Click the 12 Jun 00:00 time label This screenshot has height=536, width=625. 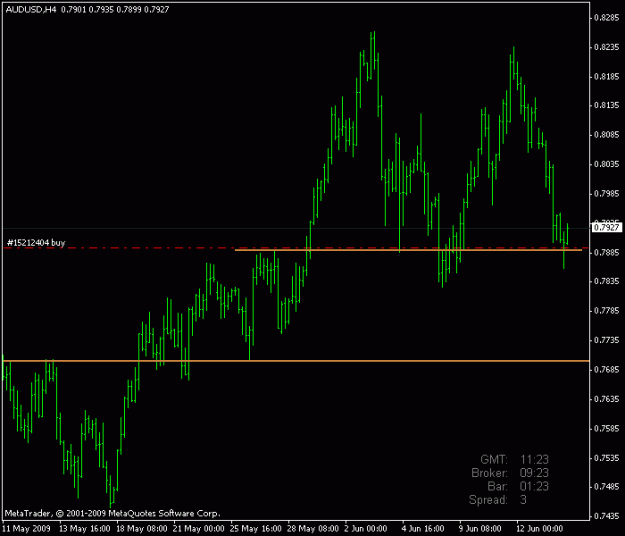tap(539, 529)
